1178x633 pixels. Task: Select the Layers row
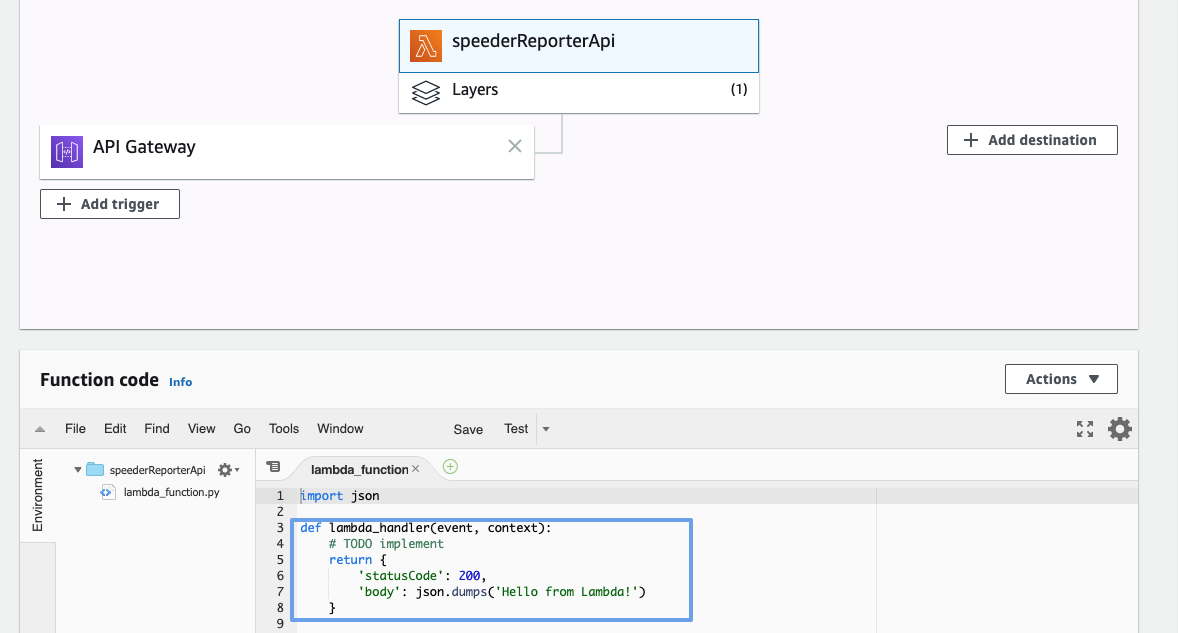pyautogui.click(x=578, y=93)
